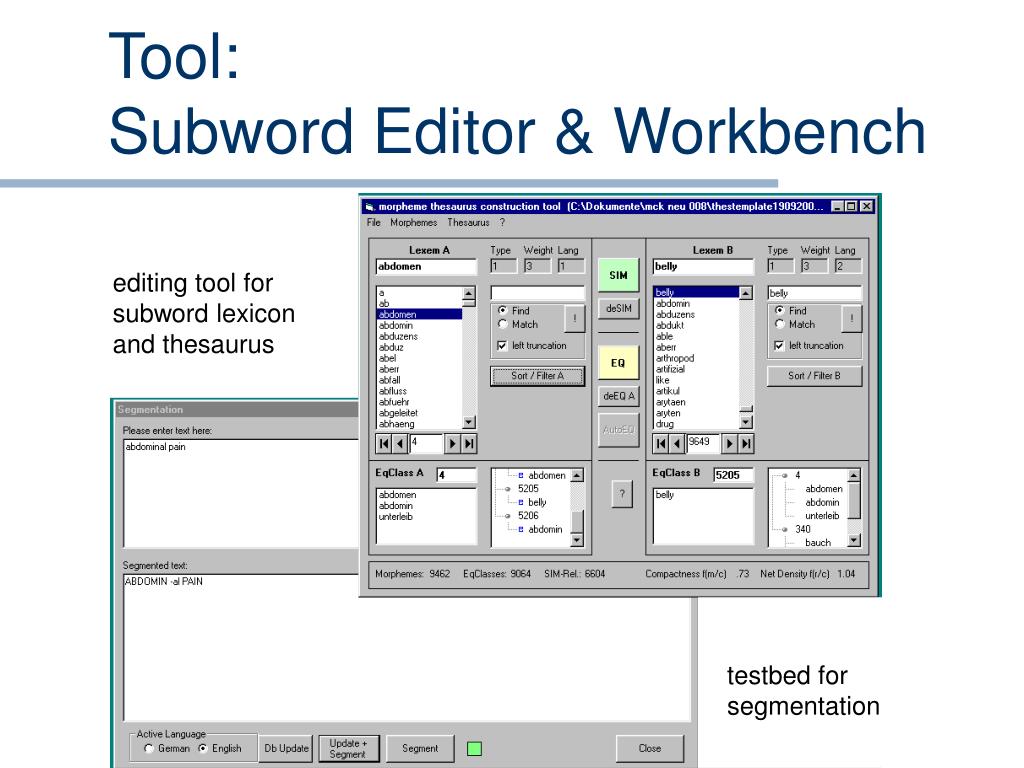Jump to last record in Lexem A navigator
The height and width of the screenshot is (768, 1024).
click(469, 443)
